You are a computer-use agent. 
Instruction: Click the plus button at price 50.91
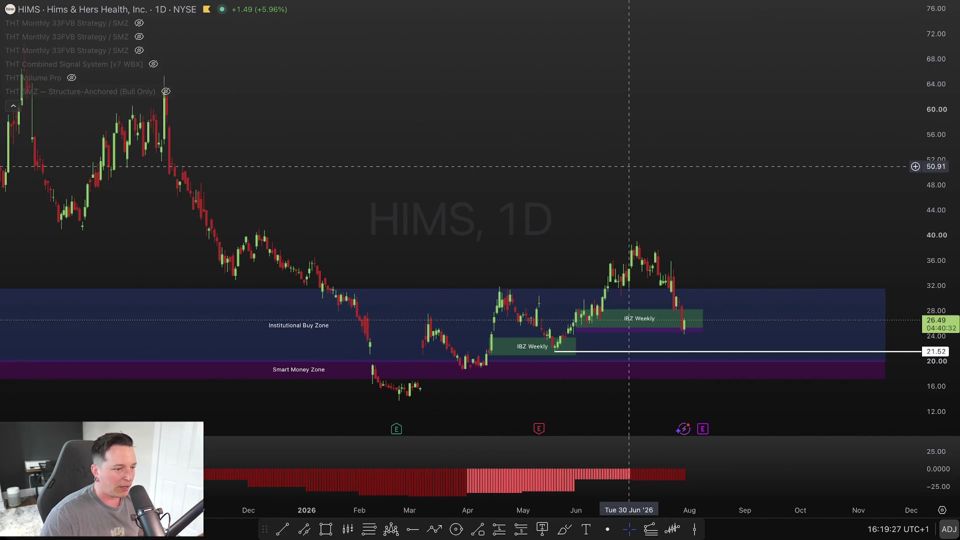pos(915,167)
